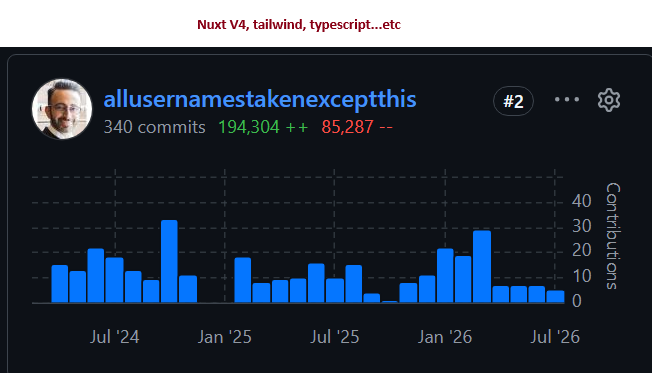This screenshot has height=373, width=652.
Task: Open the three-dots more options menu
Action: click(567, 99)
